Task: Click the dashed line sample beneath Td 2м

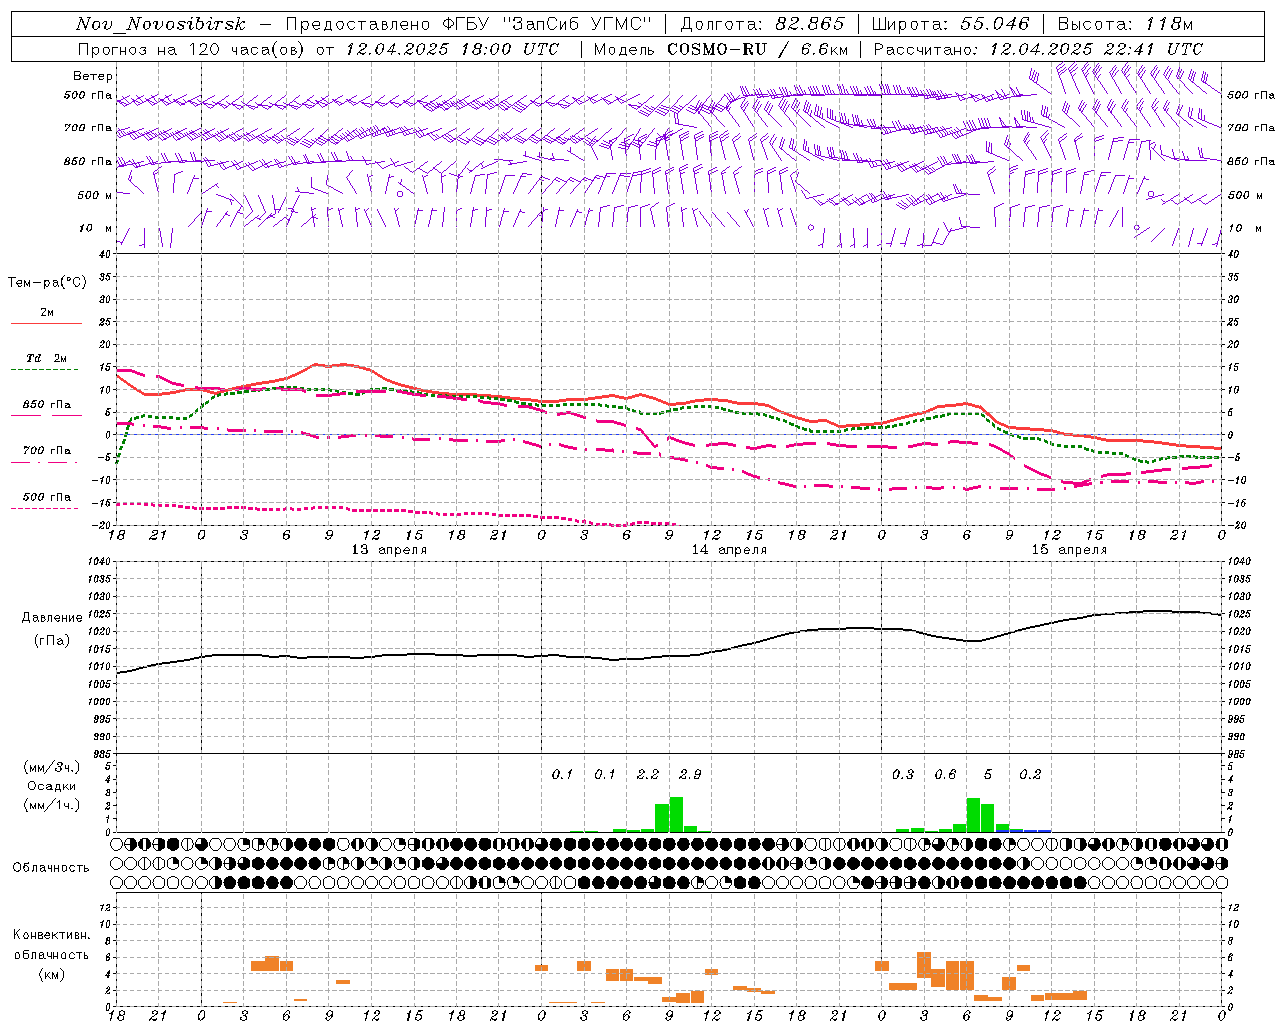Action: pyautogui.click(x=45, y=369)
